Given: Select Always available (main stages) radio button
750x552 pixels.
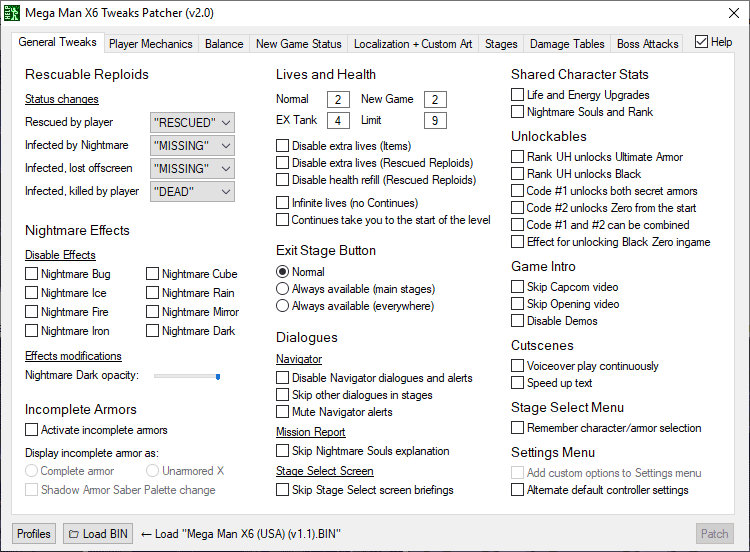Looking at the screenshot, I should [283, 289].
